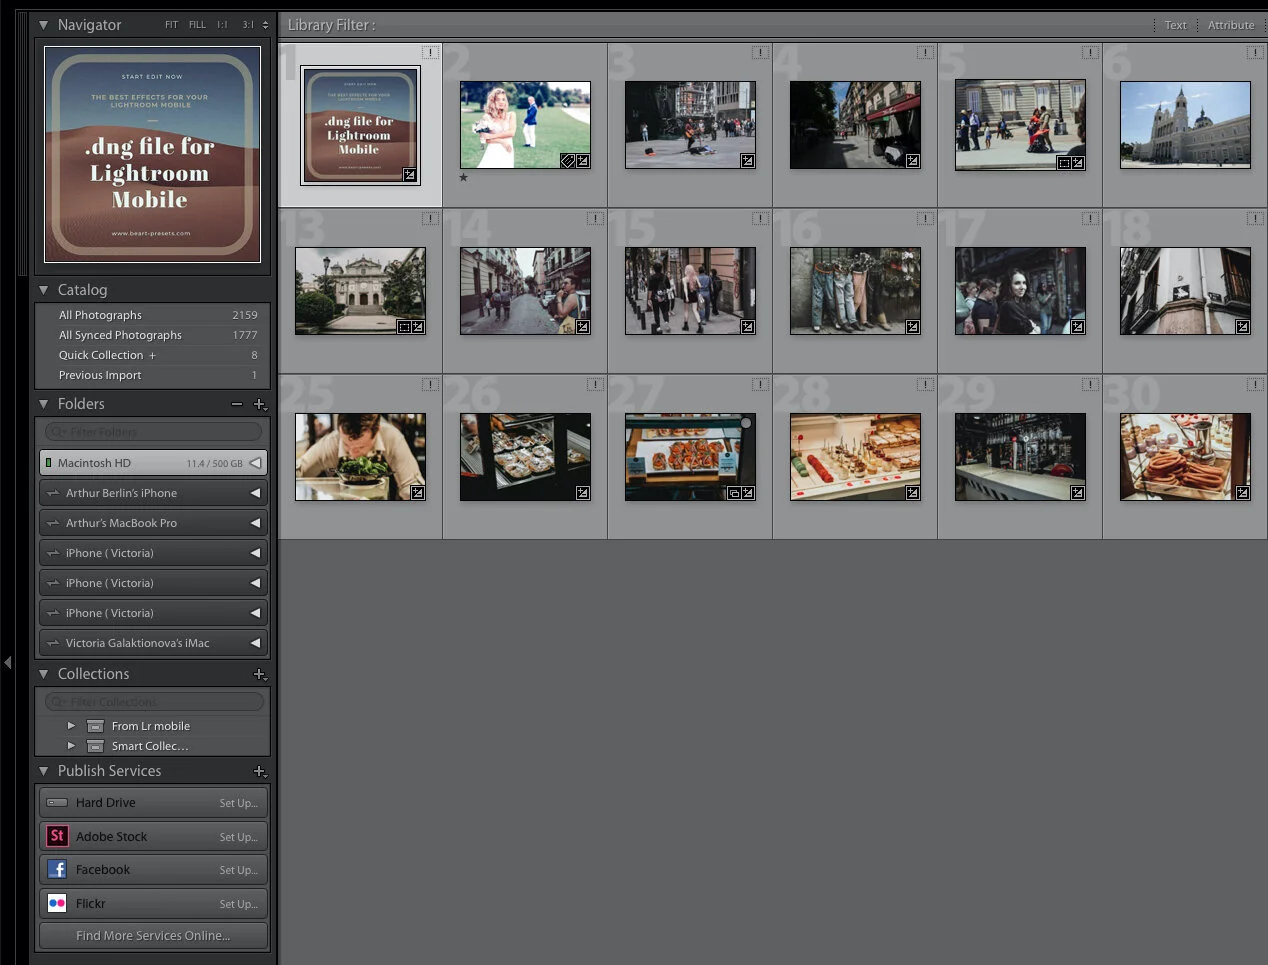Toggle the star rating under the bride photo

463,177
